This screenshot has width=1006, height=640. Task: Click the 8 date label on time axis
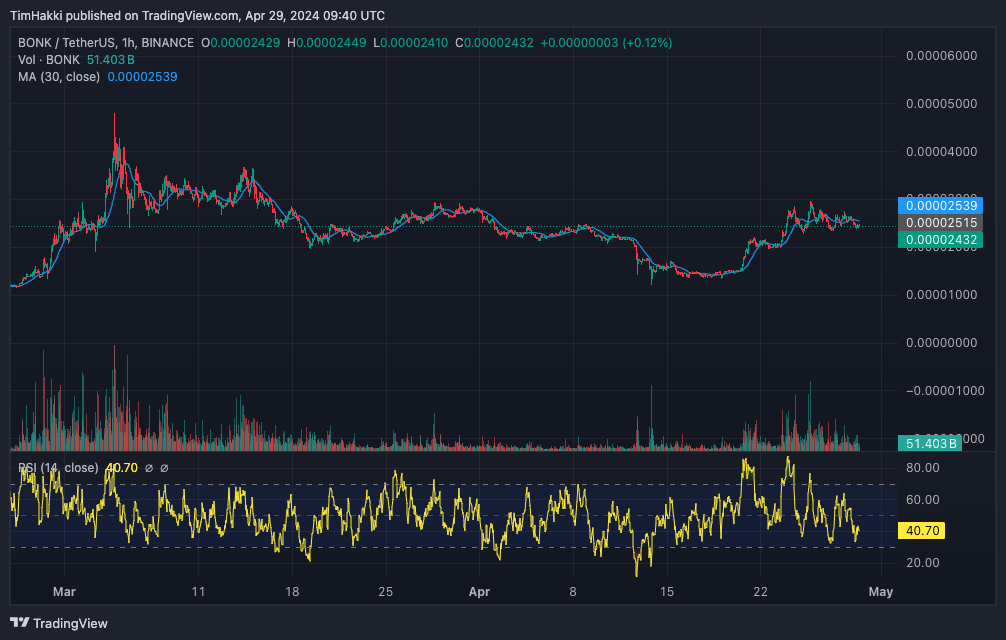pos(573,592)
